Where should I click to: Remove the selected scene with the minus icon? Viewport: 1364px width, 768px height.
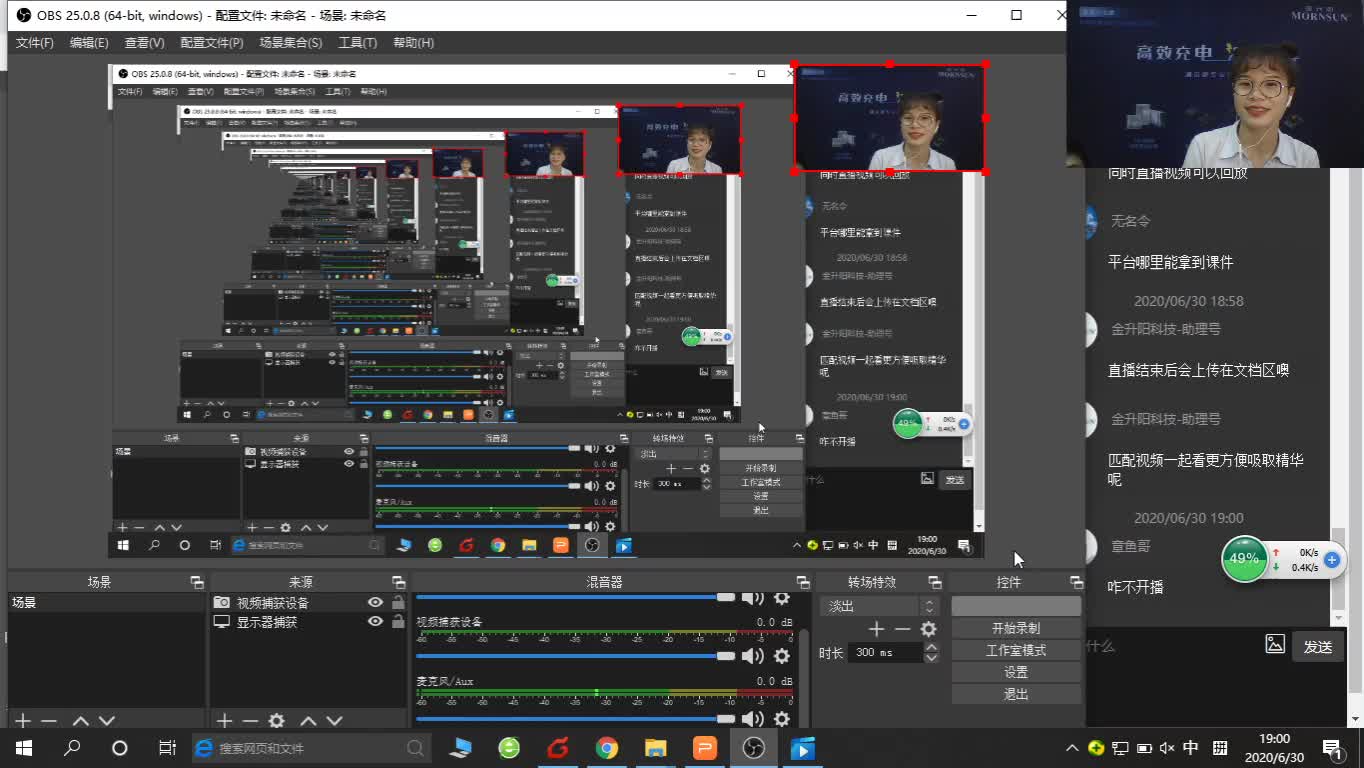pos(48,720)
